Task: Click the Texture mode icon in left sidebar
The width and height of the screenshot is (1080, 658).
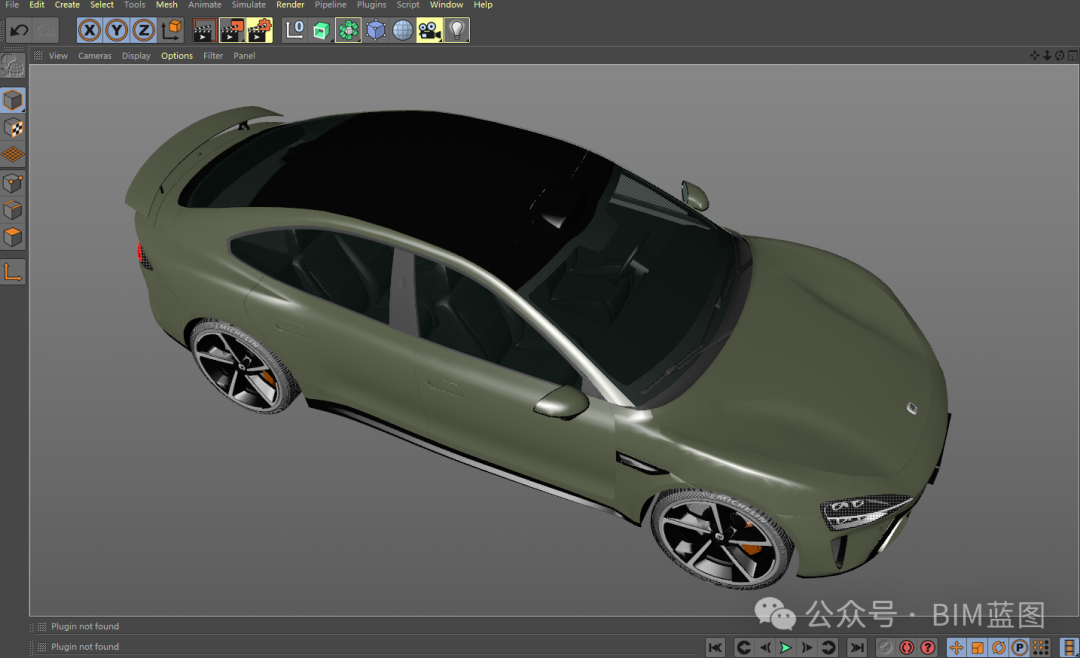Action: (13, 128)
